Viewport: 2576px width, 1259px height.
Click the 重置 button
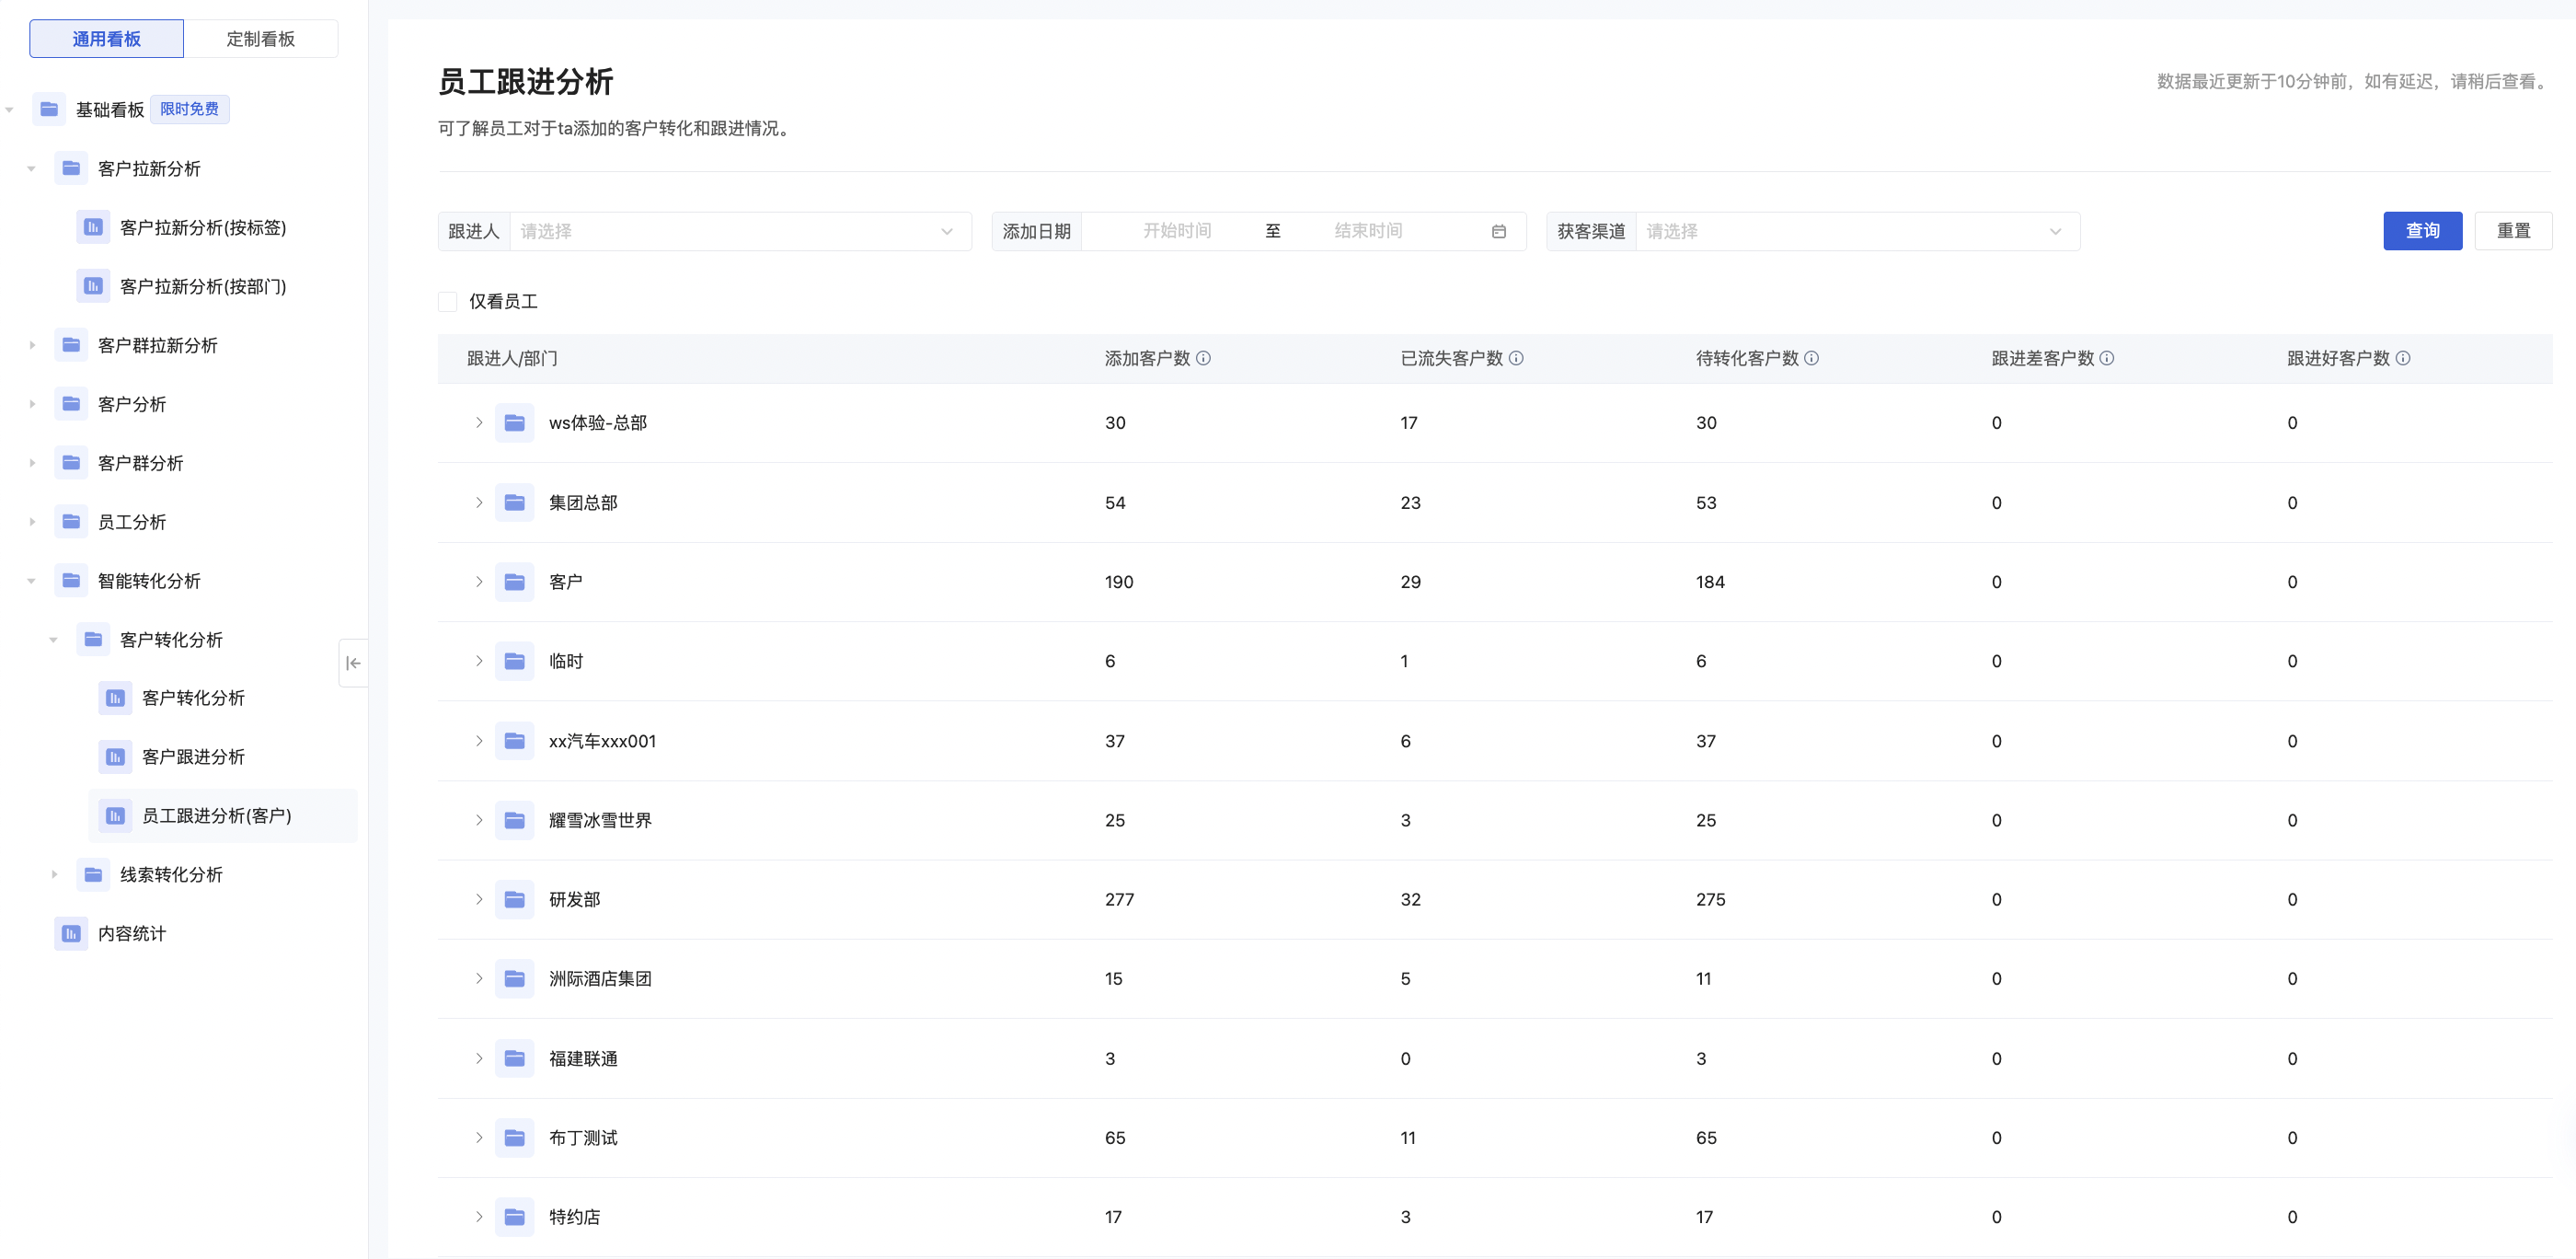(x=2513, y=231)
